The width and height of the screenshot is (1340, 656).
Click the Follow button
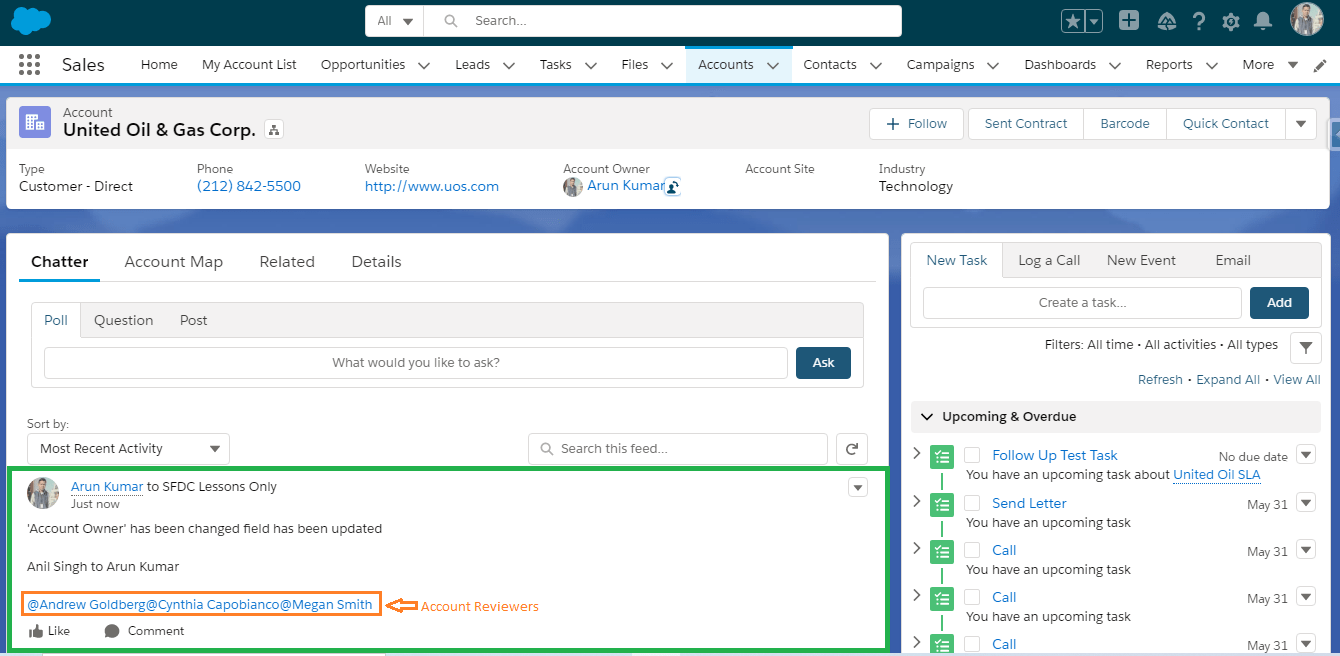(916, 124)
